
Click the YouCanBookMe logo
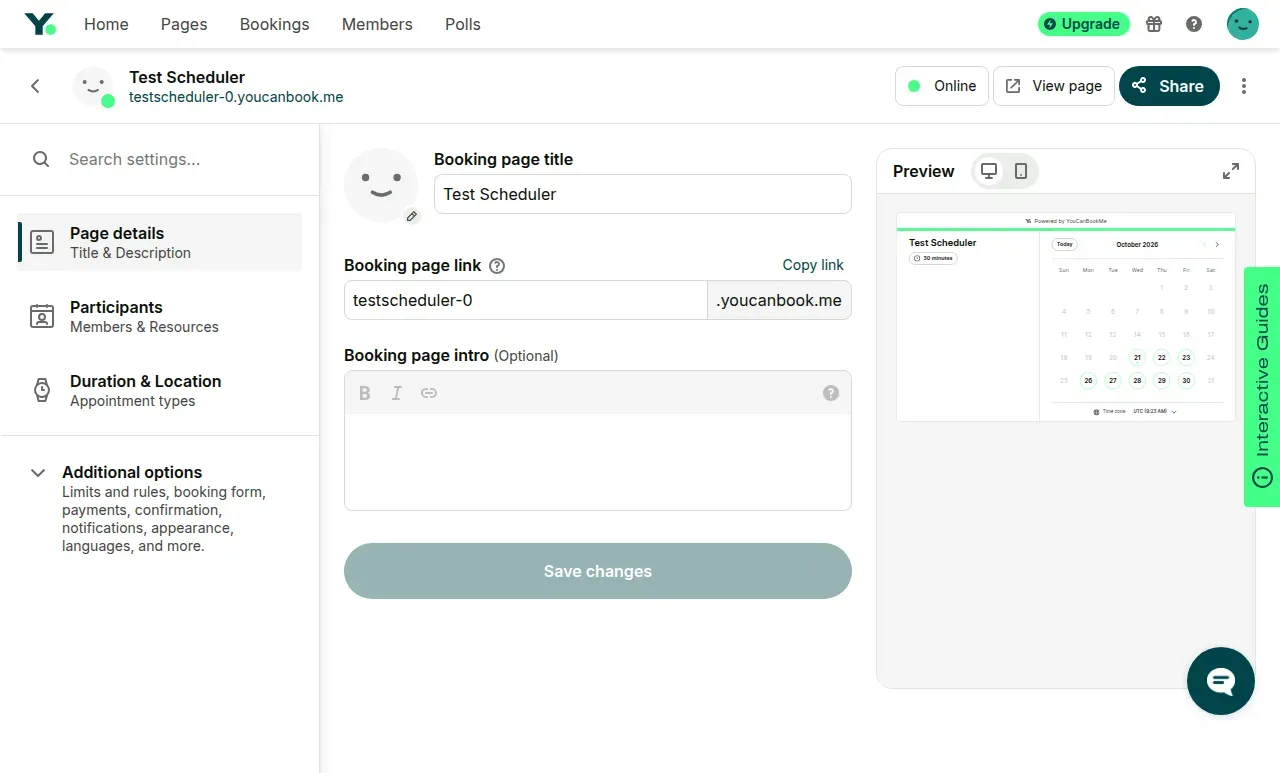click(40, 24)
